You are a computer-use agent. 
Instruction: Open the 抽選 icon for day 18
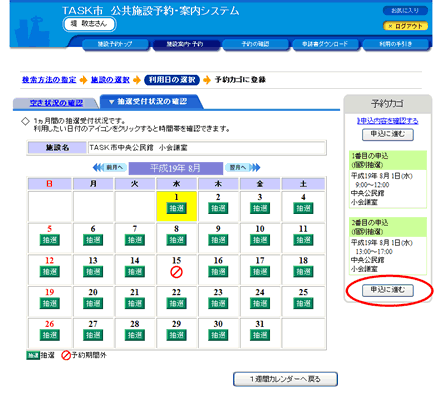click(303, 272)
